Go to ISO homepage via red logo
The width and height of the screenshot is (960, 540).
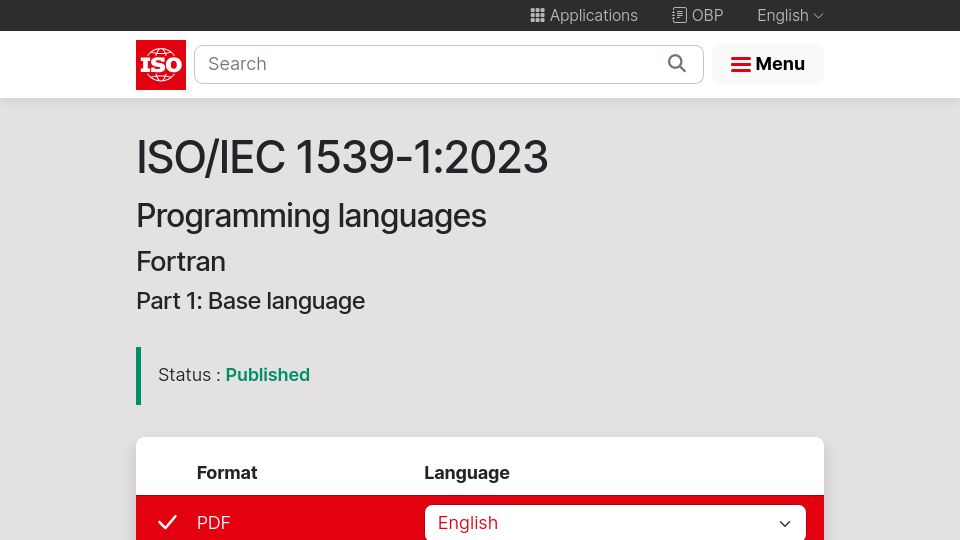(x=161, y=65)
